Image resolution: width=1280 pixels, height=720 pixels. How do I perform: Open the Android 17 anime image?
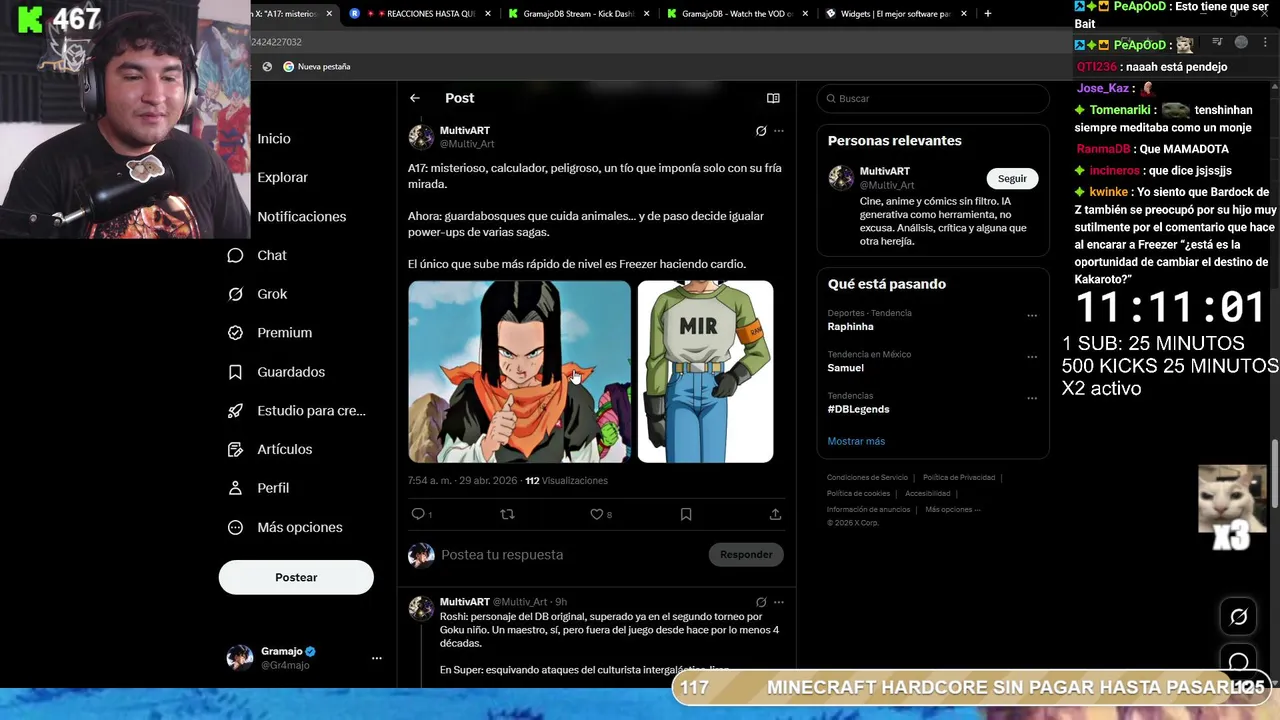[x=520, y=372]
